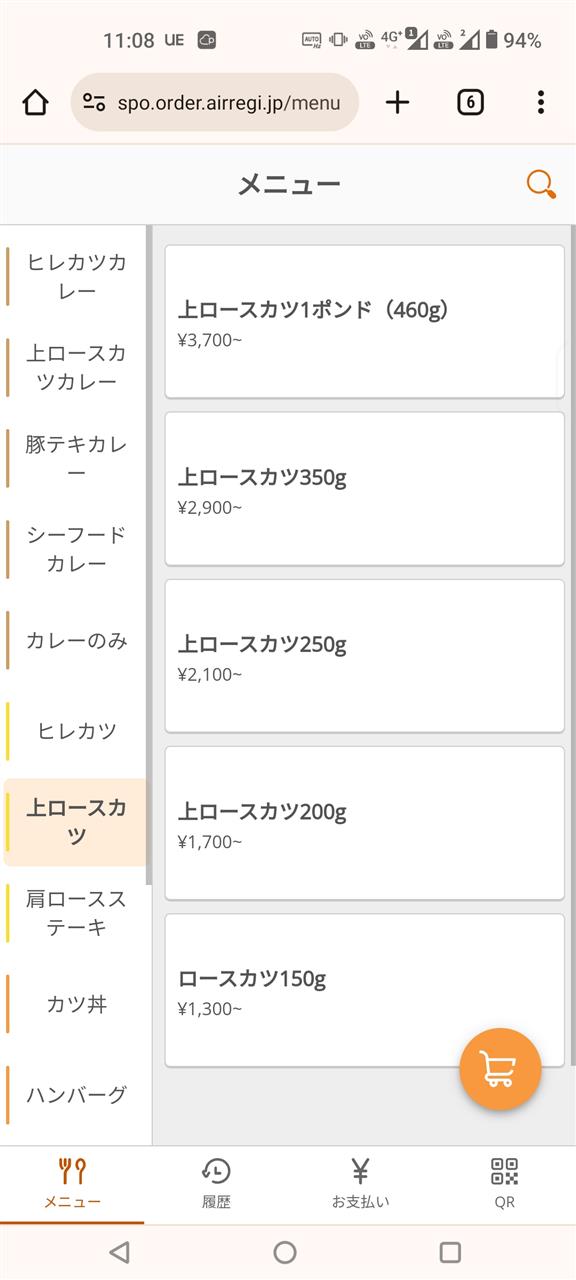Open a new browser tab with plus
Viewport: 576px width, 1280px height.
[398, 102]
